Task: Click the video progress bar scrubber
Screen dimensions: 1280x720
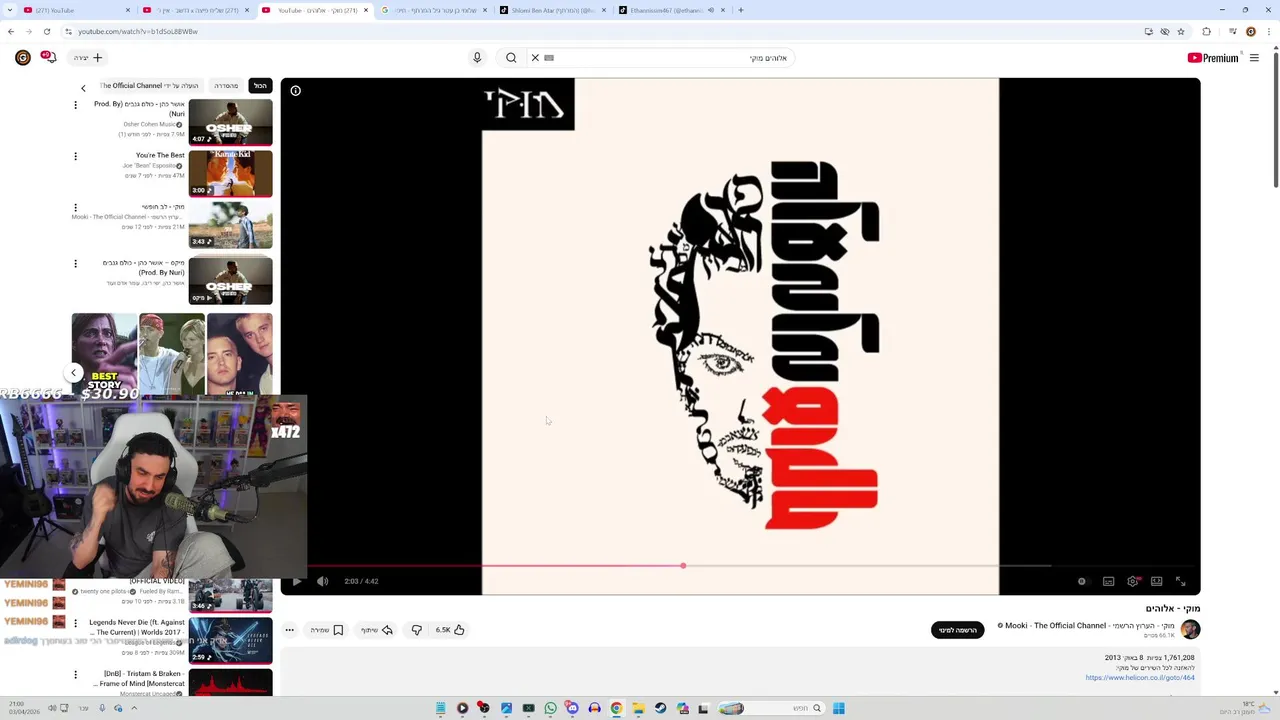Action: click(x=683, y=566)
